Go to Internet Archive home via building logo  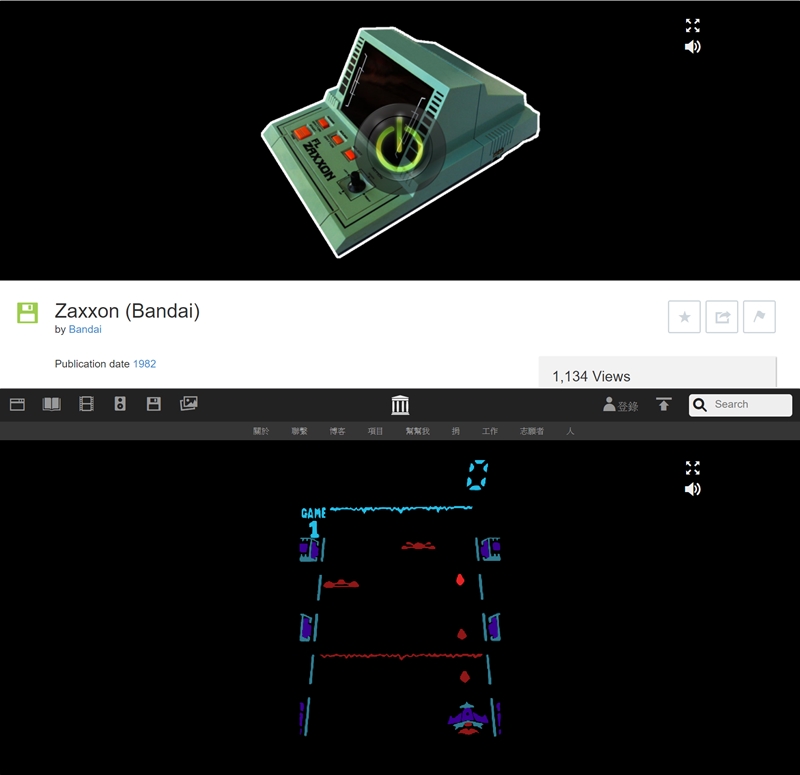pyautogui.click(x=400, y=405)
